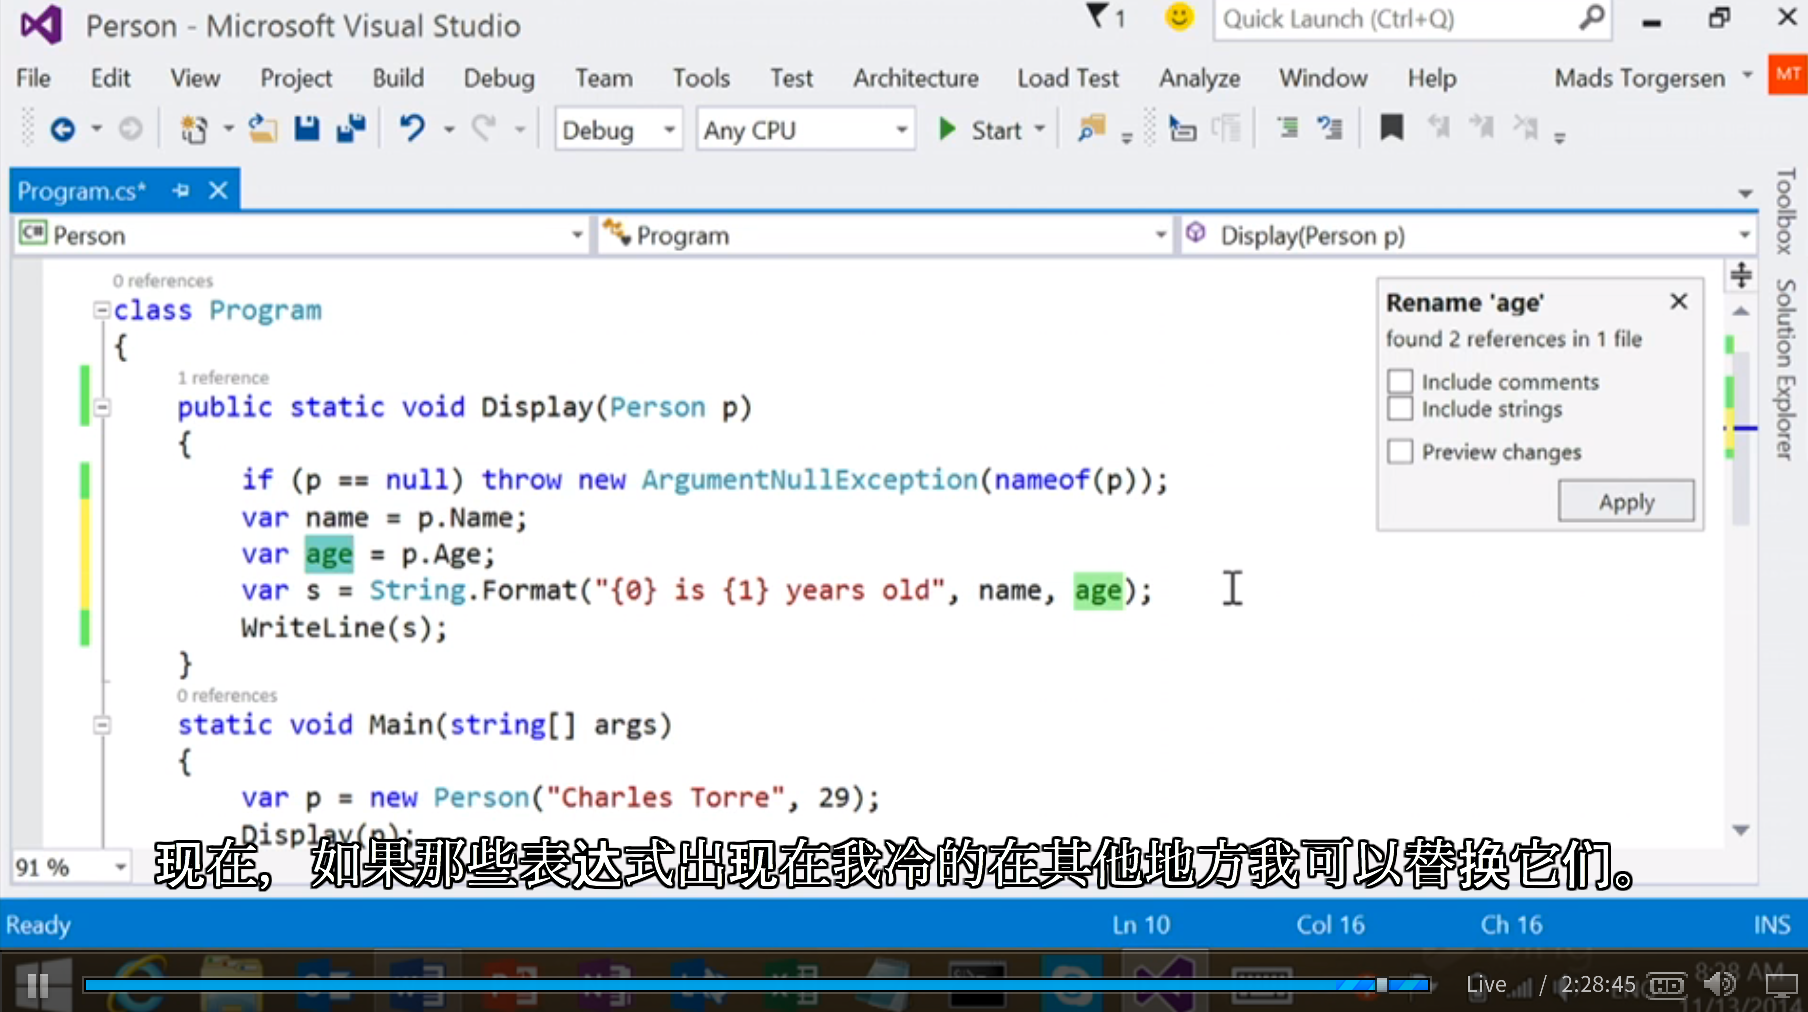
Task: Click the Uncomment selected lines icon
Action: point(1330,129)
